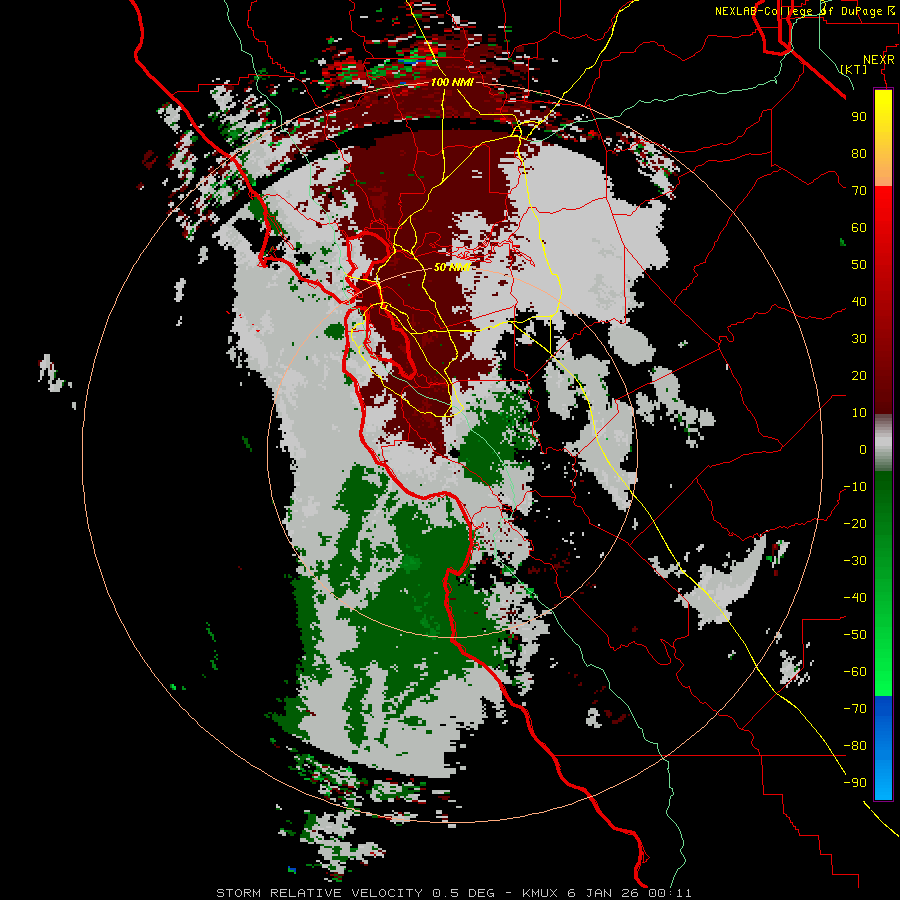Pick the positive 20 scale value
900x900 pixels.
(859, 375)
